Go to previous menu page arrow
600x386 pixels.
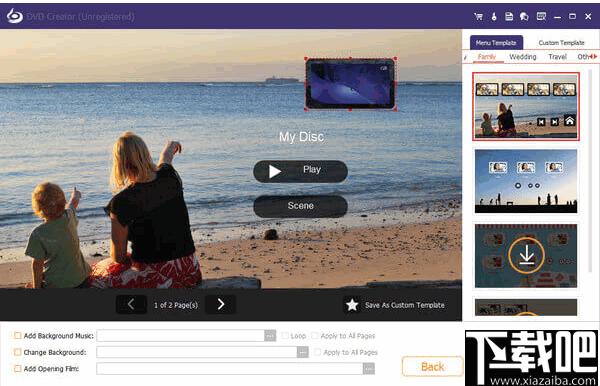tap(131, 305)
